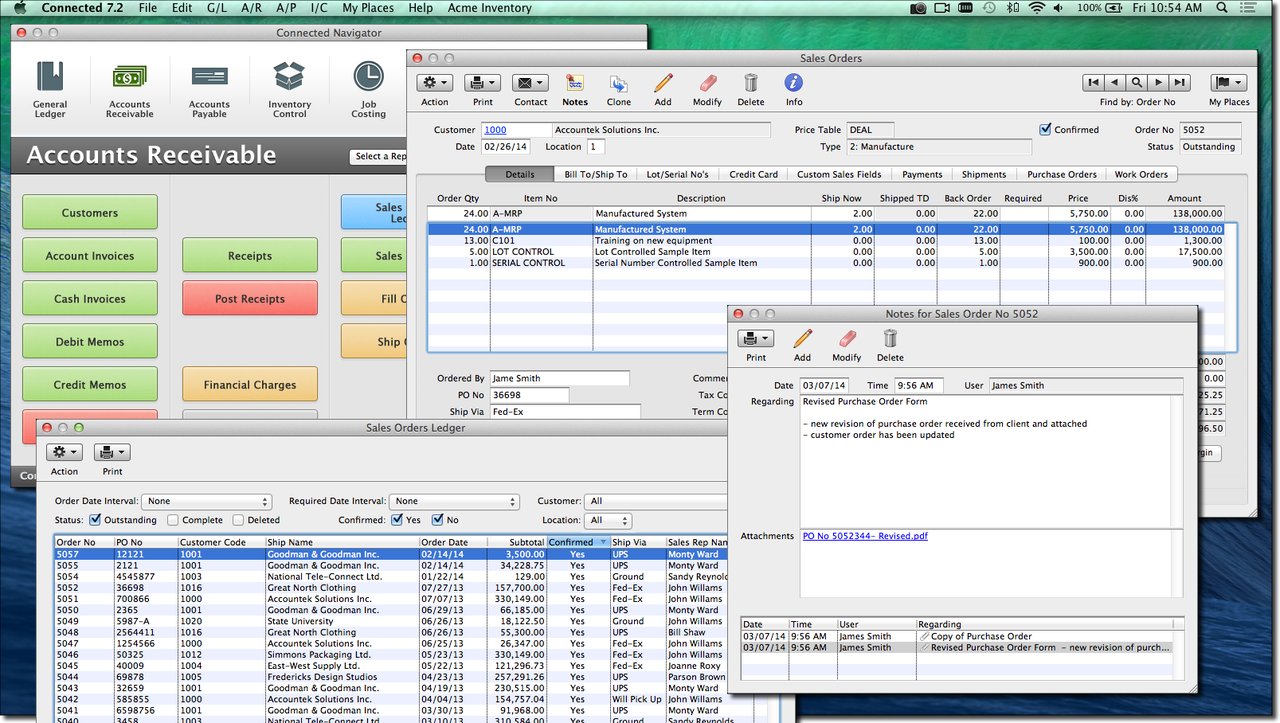Open the Inventory Control module icon
Screen dimensions: 1280x723
[289, 89]
